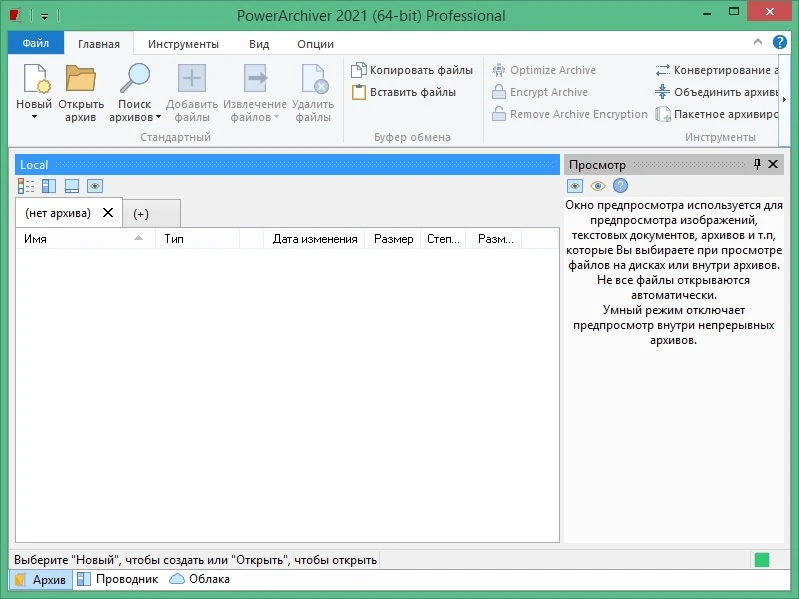Click Вставить файлы clipboard icon

pos(359,92)
